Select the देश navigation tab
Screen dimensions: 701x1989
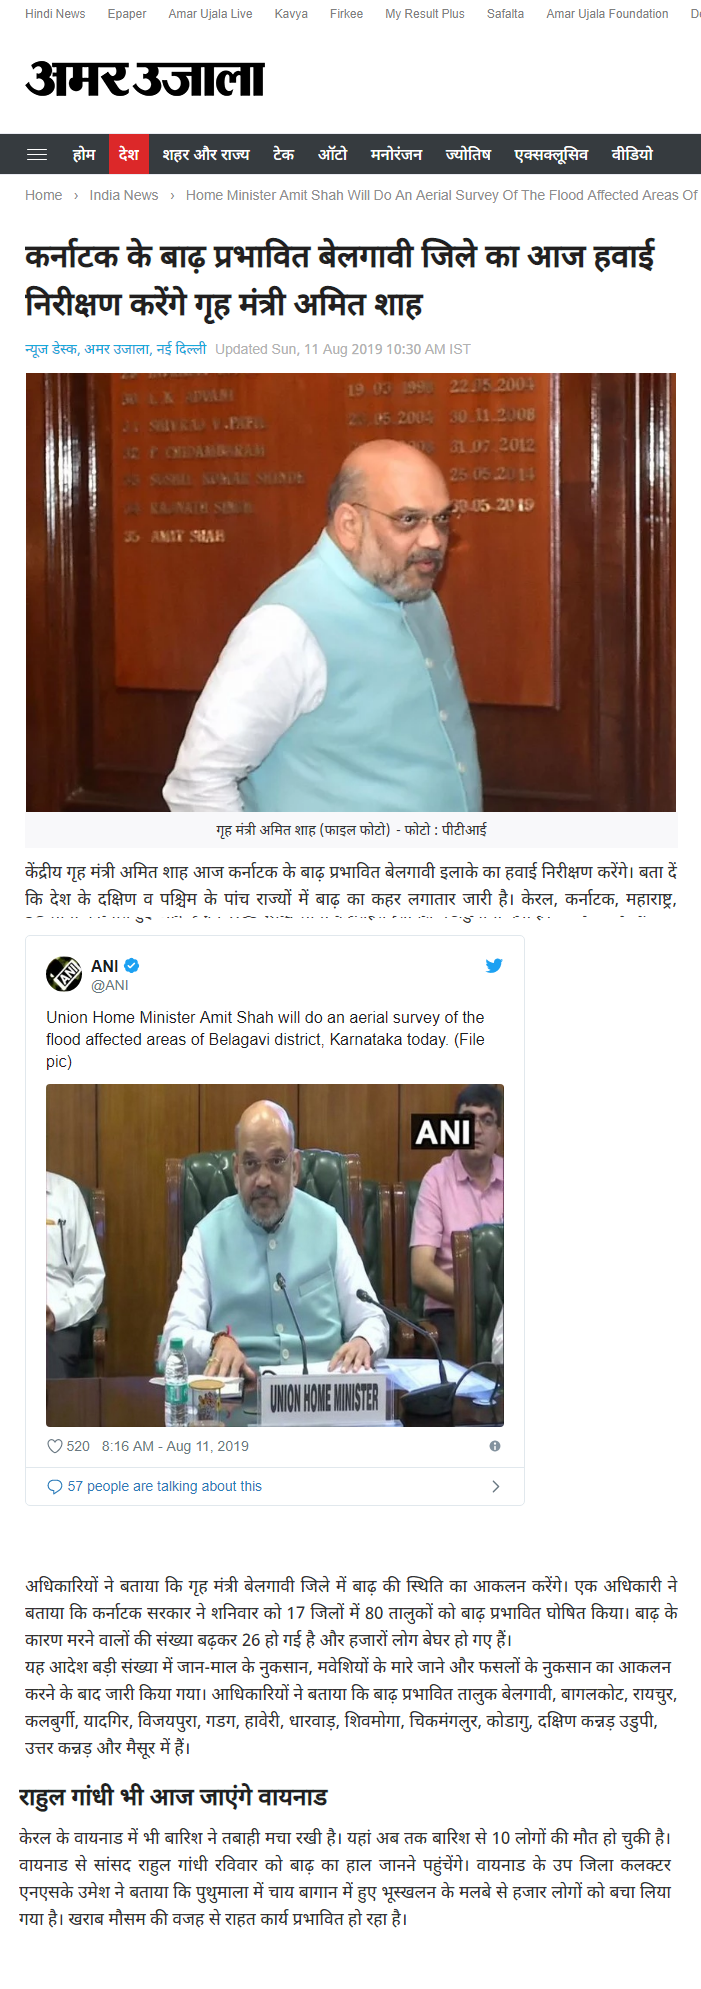128,154
